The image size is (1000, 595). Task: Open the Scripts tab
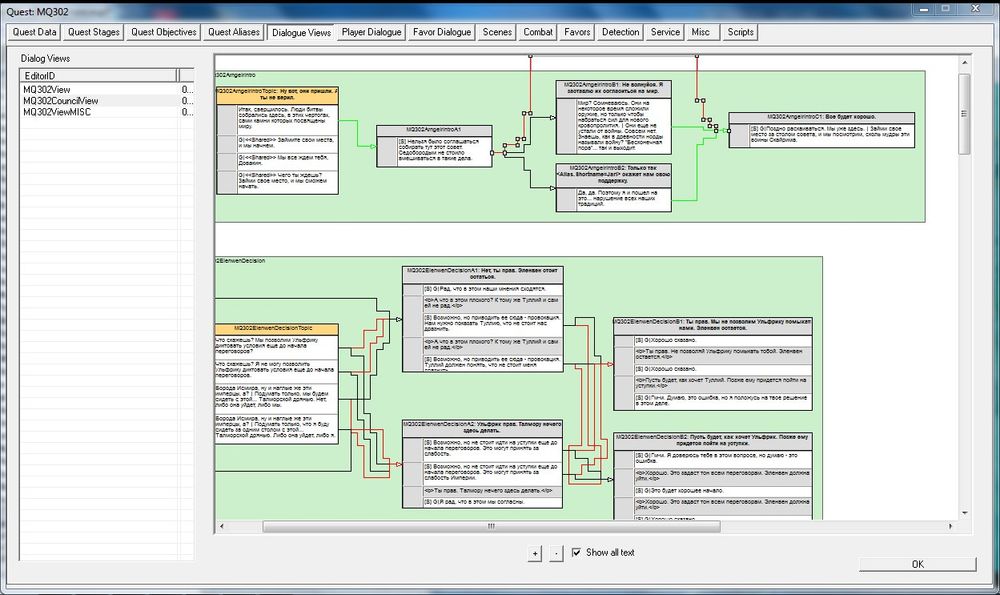(x=740, y=32)
